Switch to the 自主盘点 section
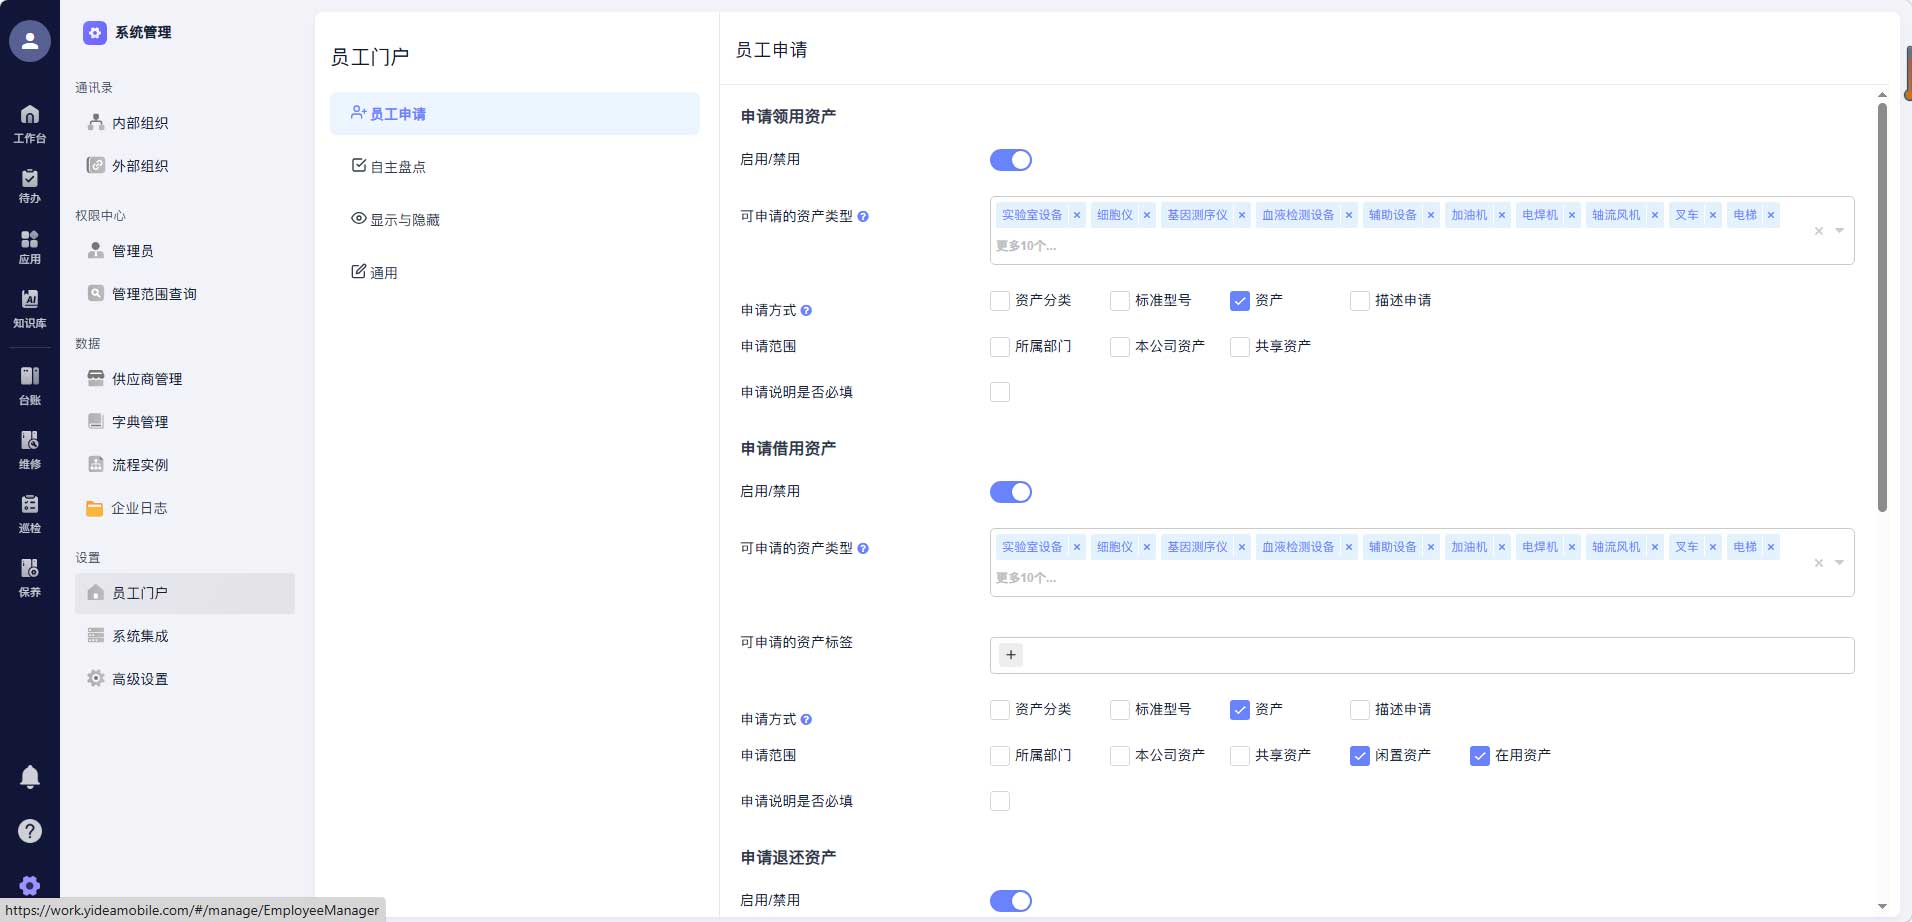Screen dimensions: 1912x922 point(398,166)
